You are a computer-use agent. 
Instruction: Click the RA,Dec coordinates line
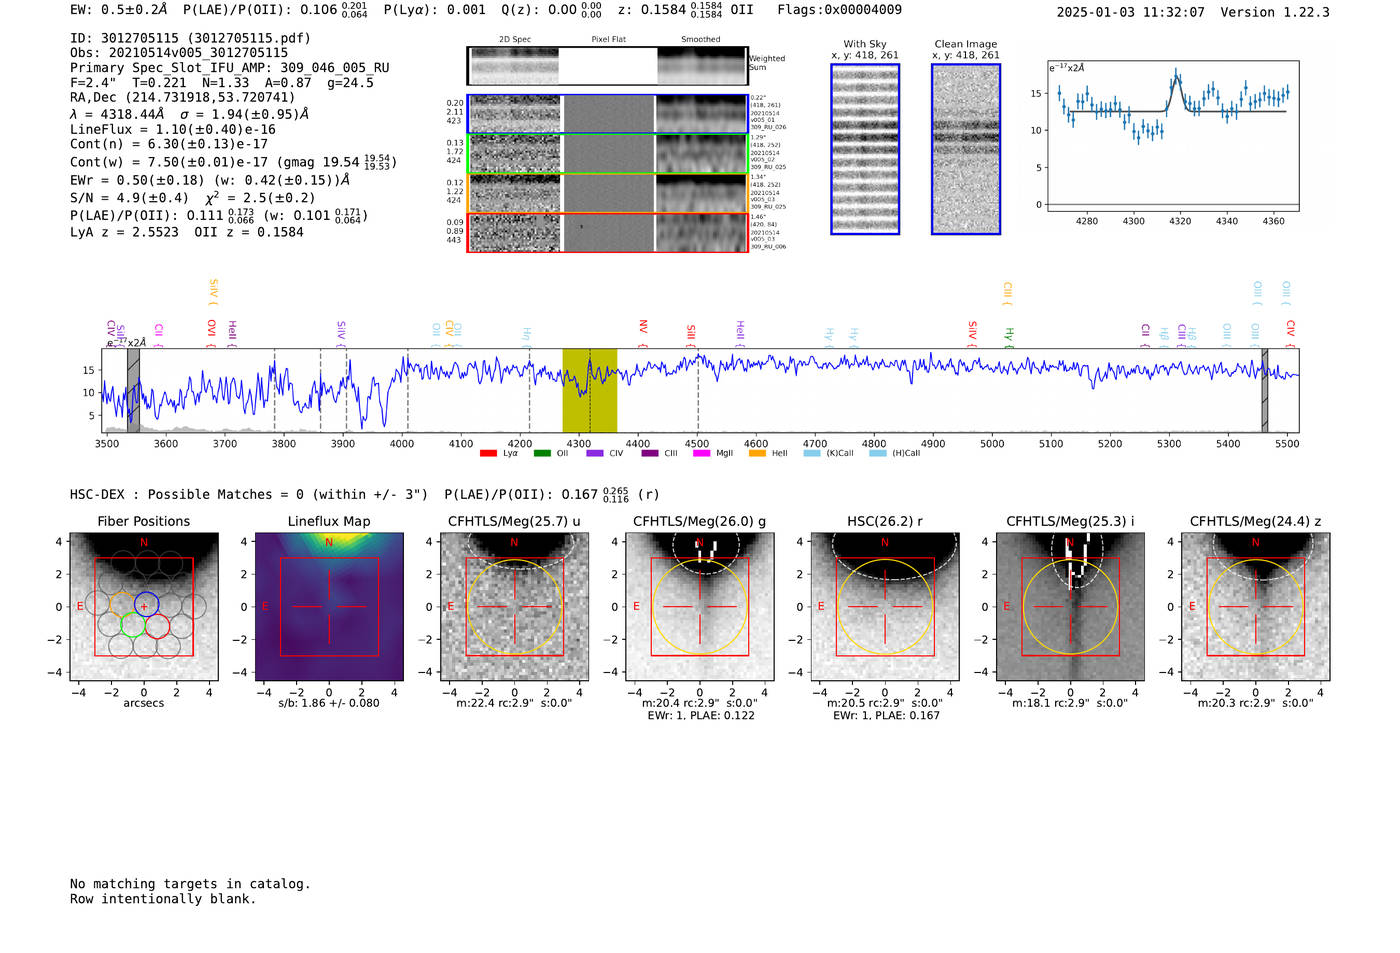point(183,98)
